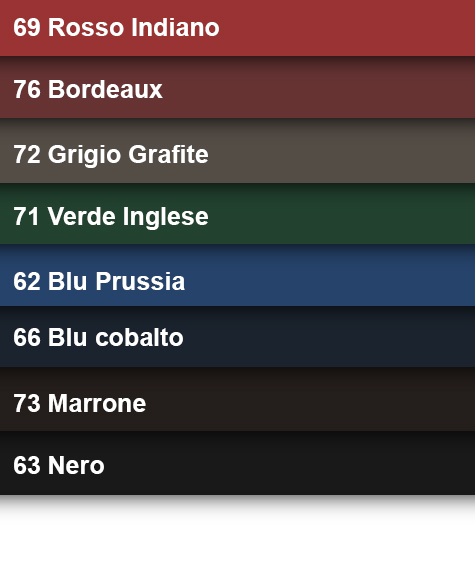
Task: Choose the 76 Bordeaux color bar
Action: click(238, 87)
